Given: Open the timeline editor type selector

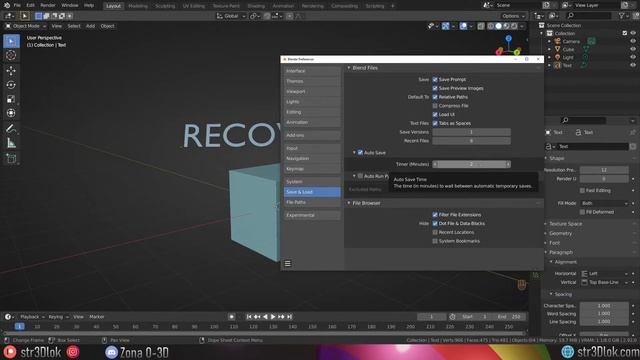Looking at the screenshot, I should coord(9,317).
